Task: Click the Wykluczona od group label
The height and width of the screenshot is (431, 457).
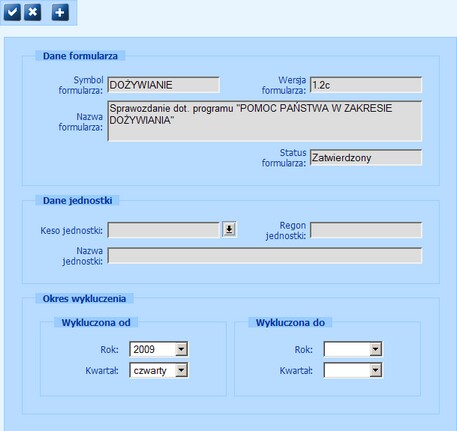Action: [96, 322]
